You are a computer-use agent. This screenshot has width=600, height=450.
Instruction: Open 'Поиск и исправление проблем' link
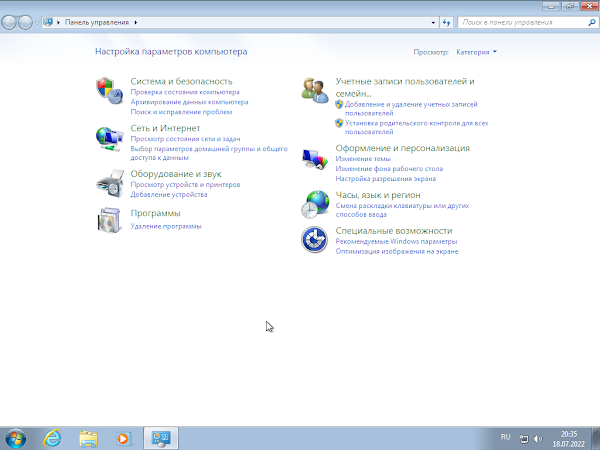pyautogui.click(x=181, y=112)
